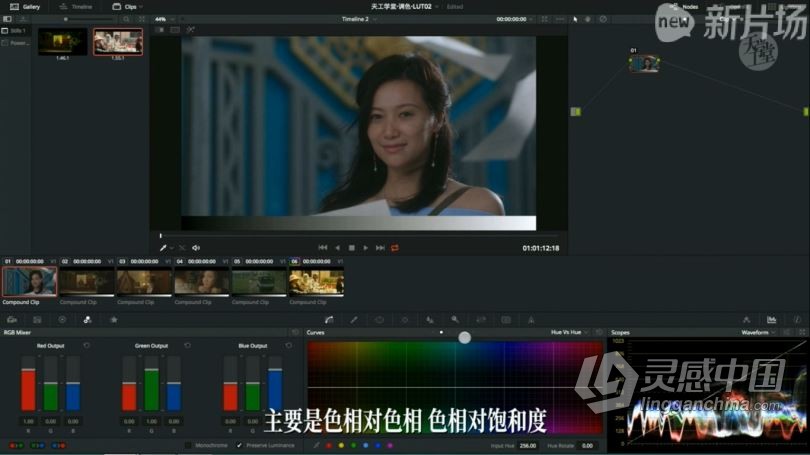The image size is (810, 455).
Task: Reset the Curves palette
Action: click(599, 333)
